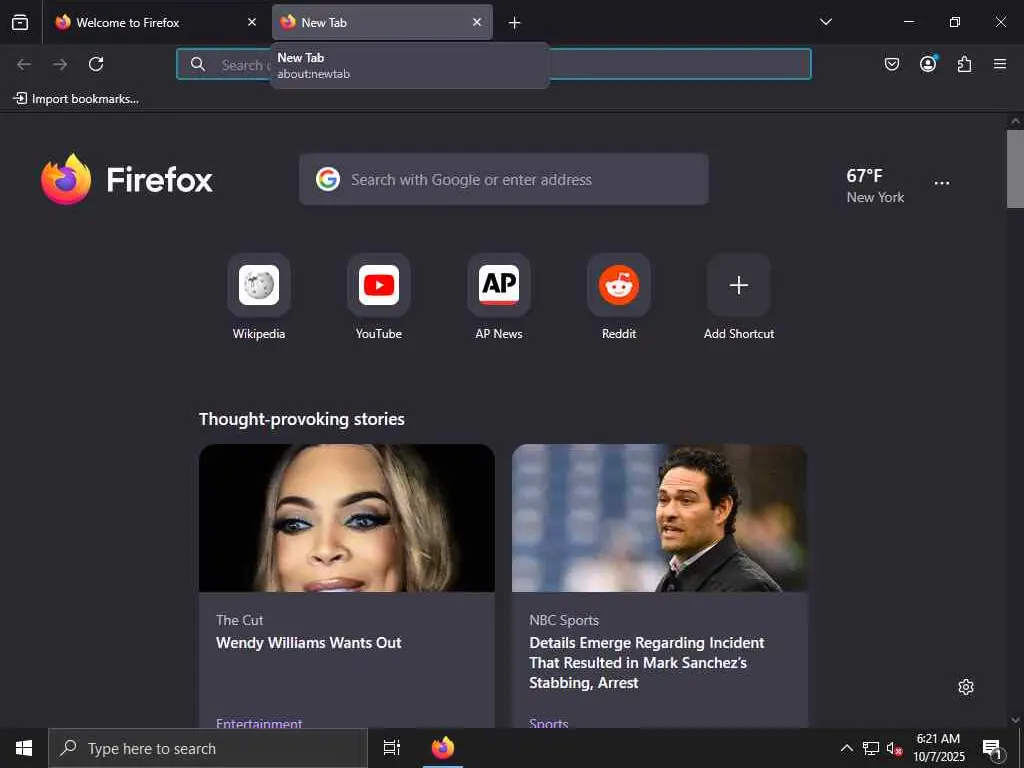The image size is (1024, 768).
Task: Open Mark Sanchez story thumbnail image
Action: pyautogui.click(x=660, y=518)
